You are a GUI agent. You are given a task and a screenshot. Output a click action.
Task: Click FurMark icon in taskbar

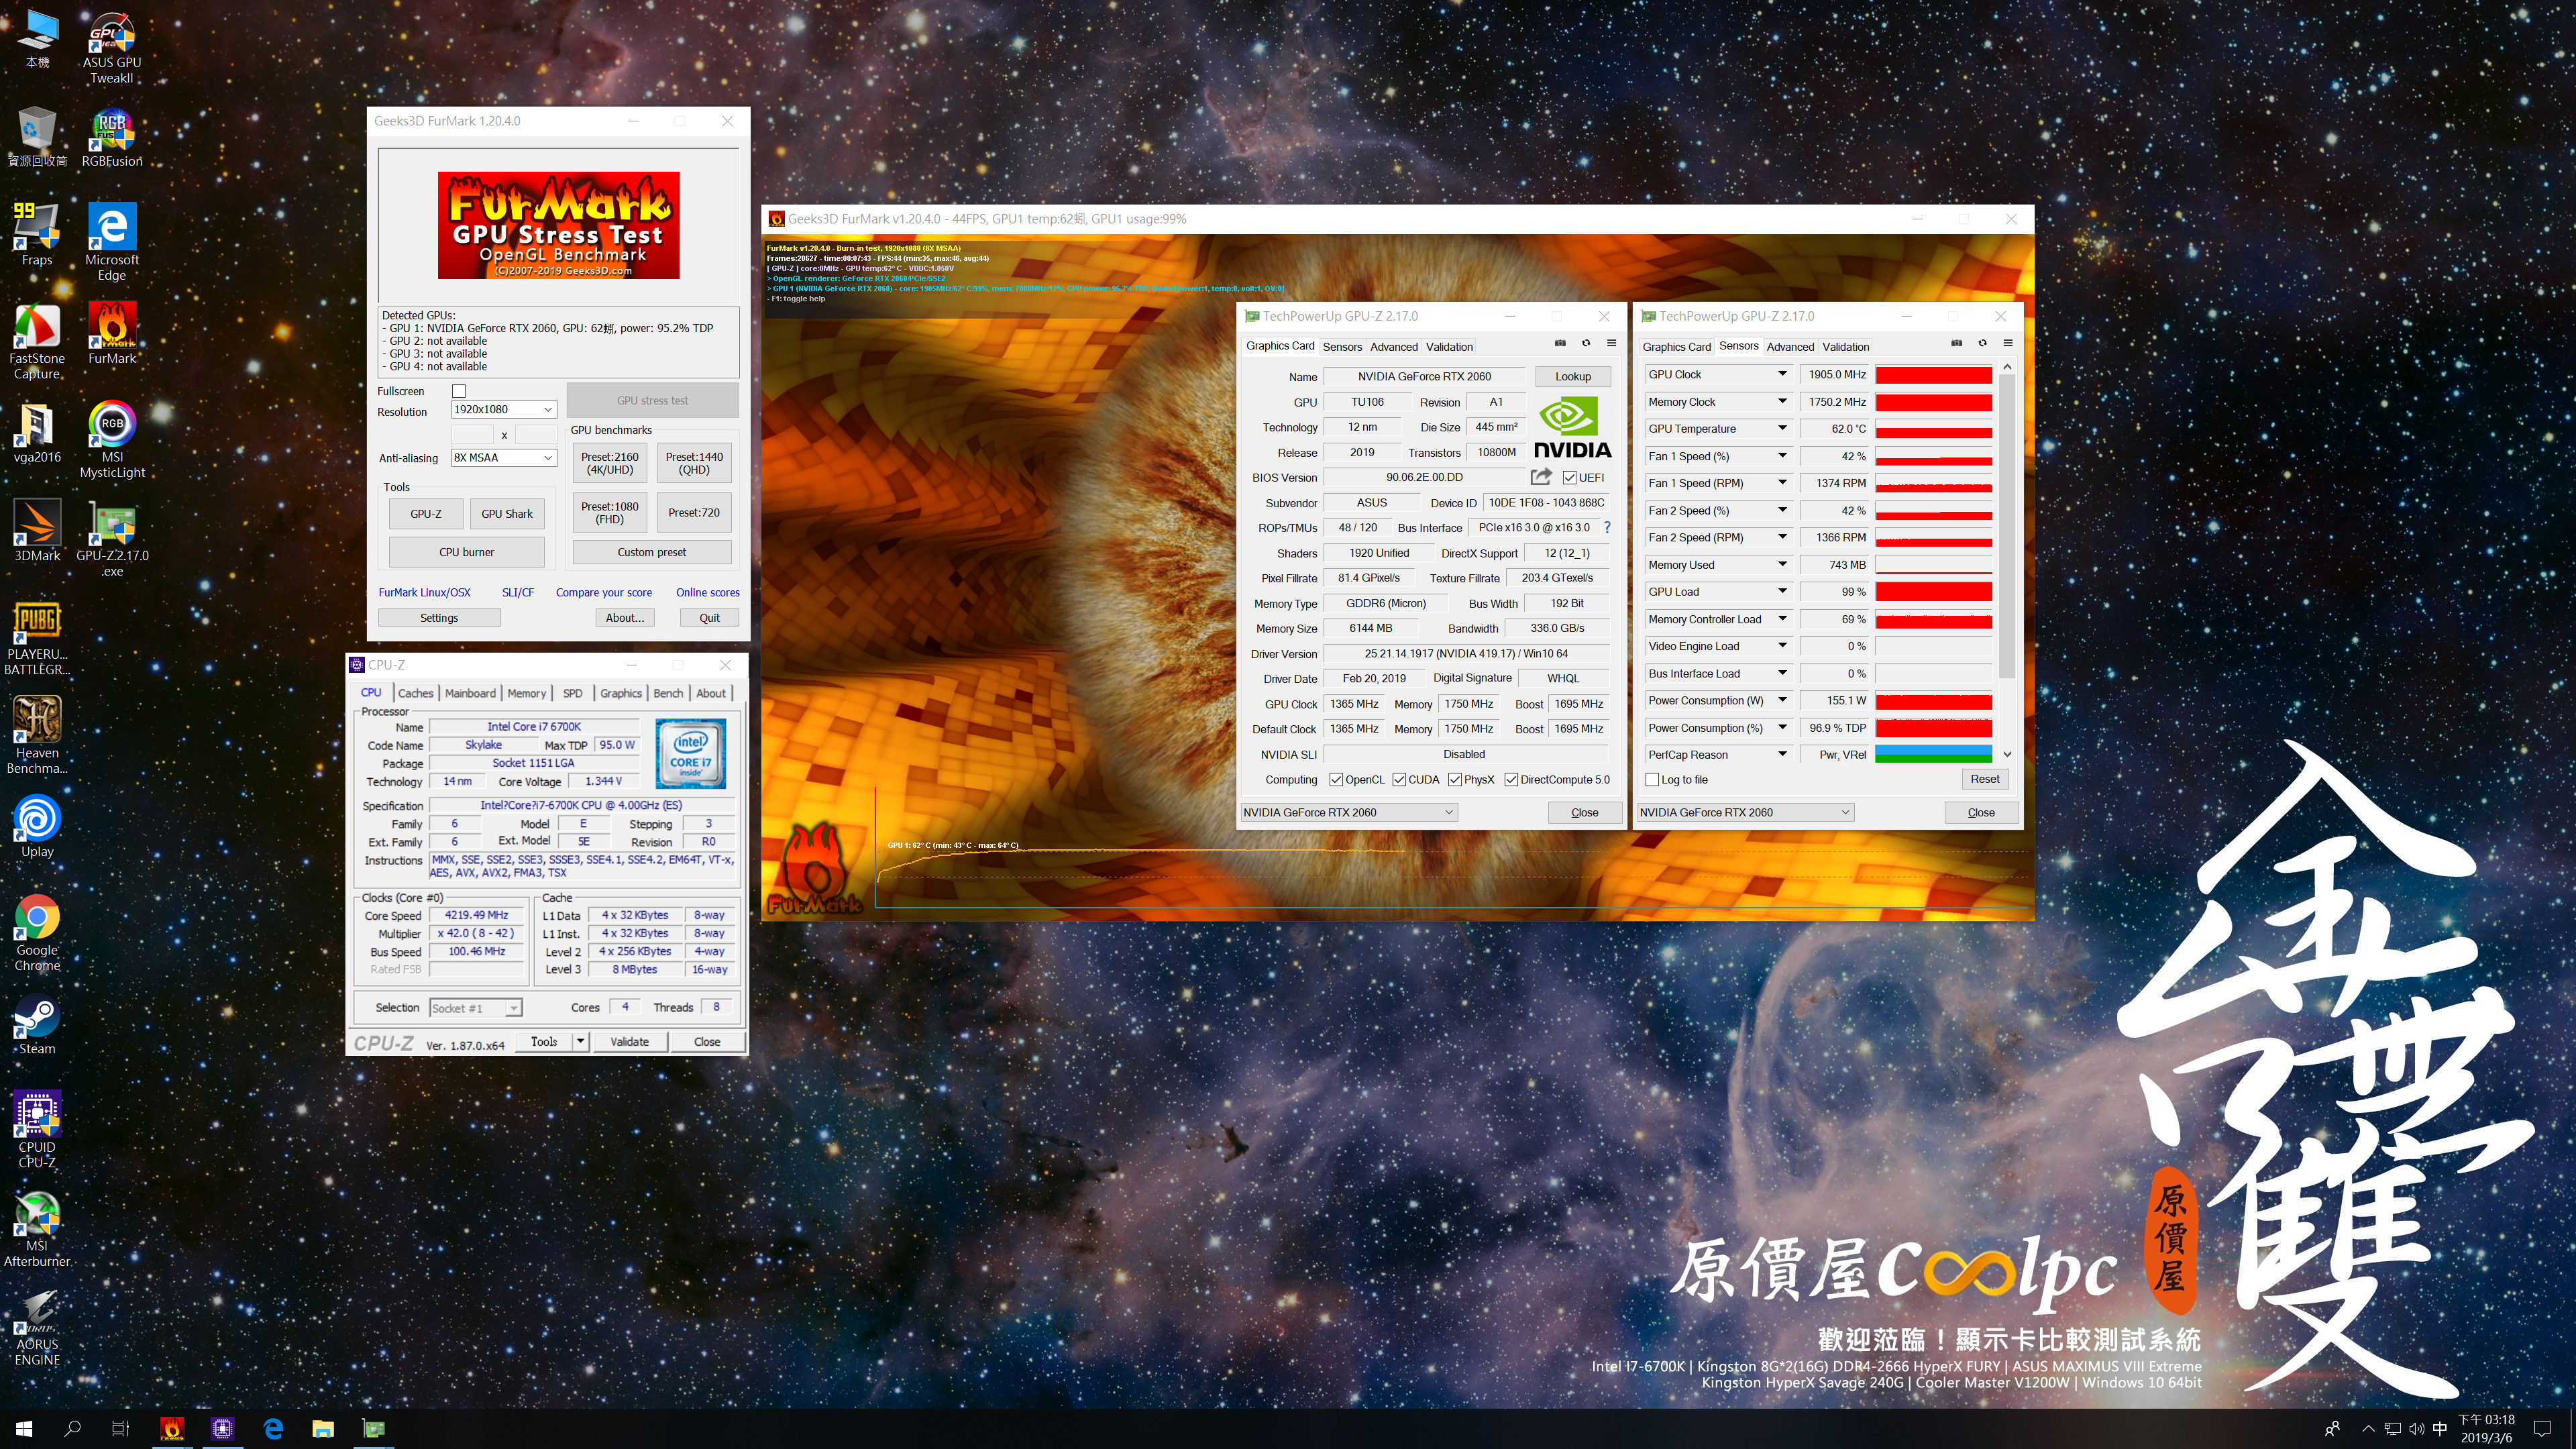172,1428
